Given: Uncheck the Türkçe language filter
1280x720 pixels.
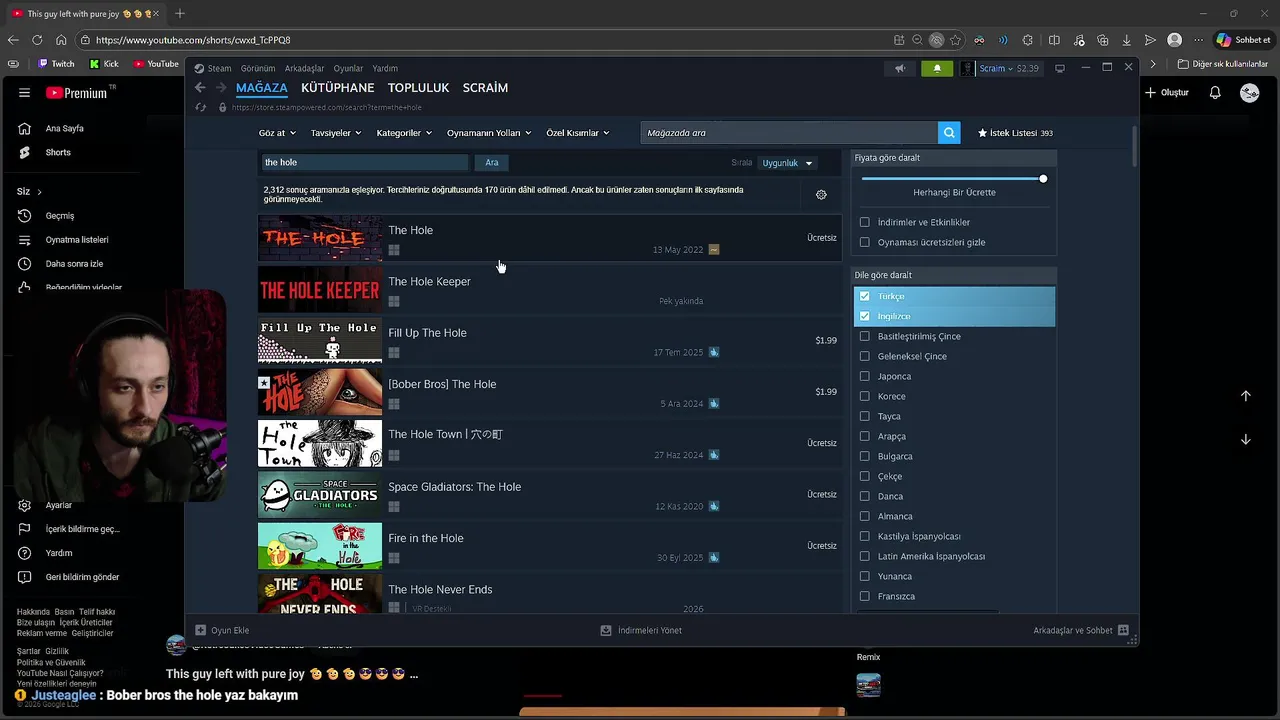Looking at the screenshot, I should click(865, 296).
